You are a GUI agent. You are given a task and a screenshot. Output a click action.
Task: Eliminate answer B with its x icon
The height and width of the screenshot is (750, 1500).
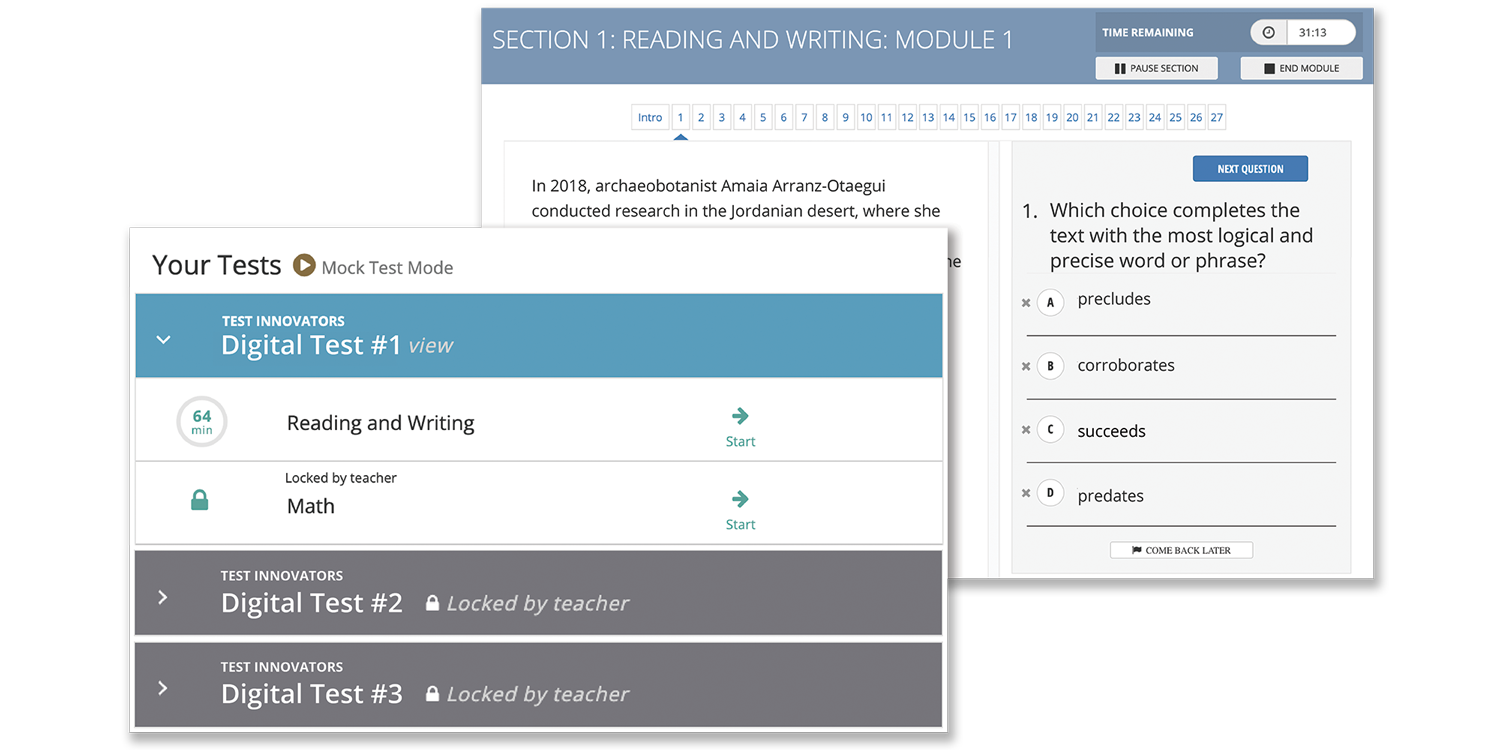(1026, 367)
